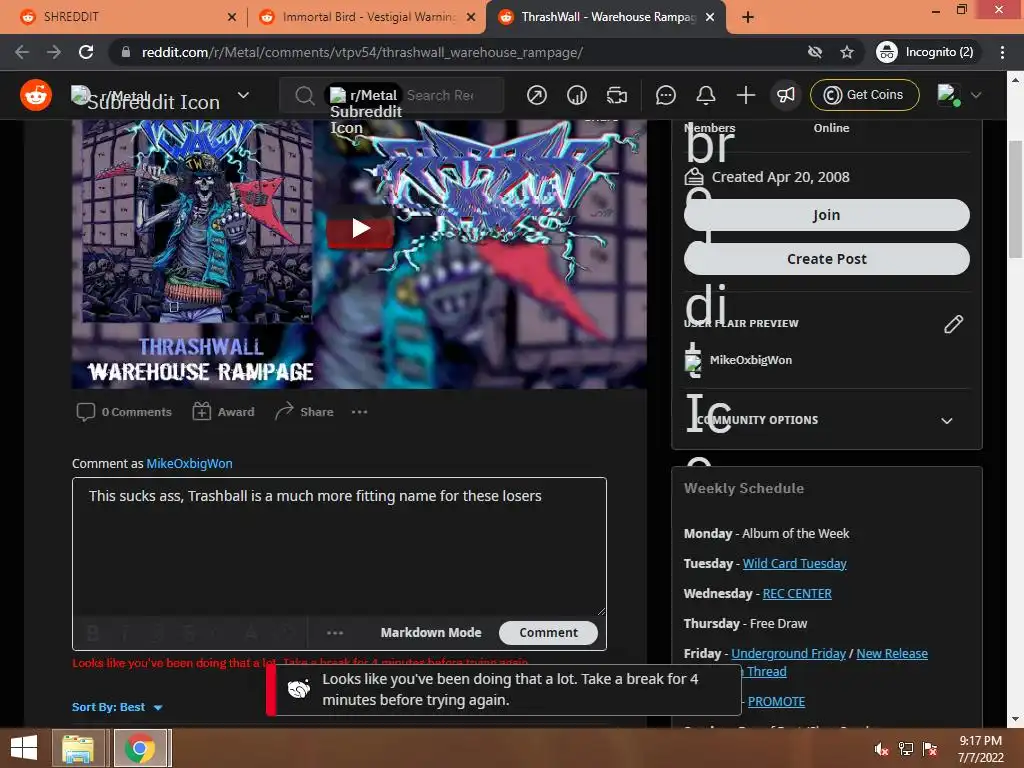Click the network tray icon
Image resolution: width=1024 pixels, height=768 pixels.
pos(905,749)
